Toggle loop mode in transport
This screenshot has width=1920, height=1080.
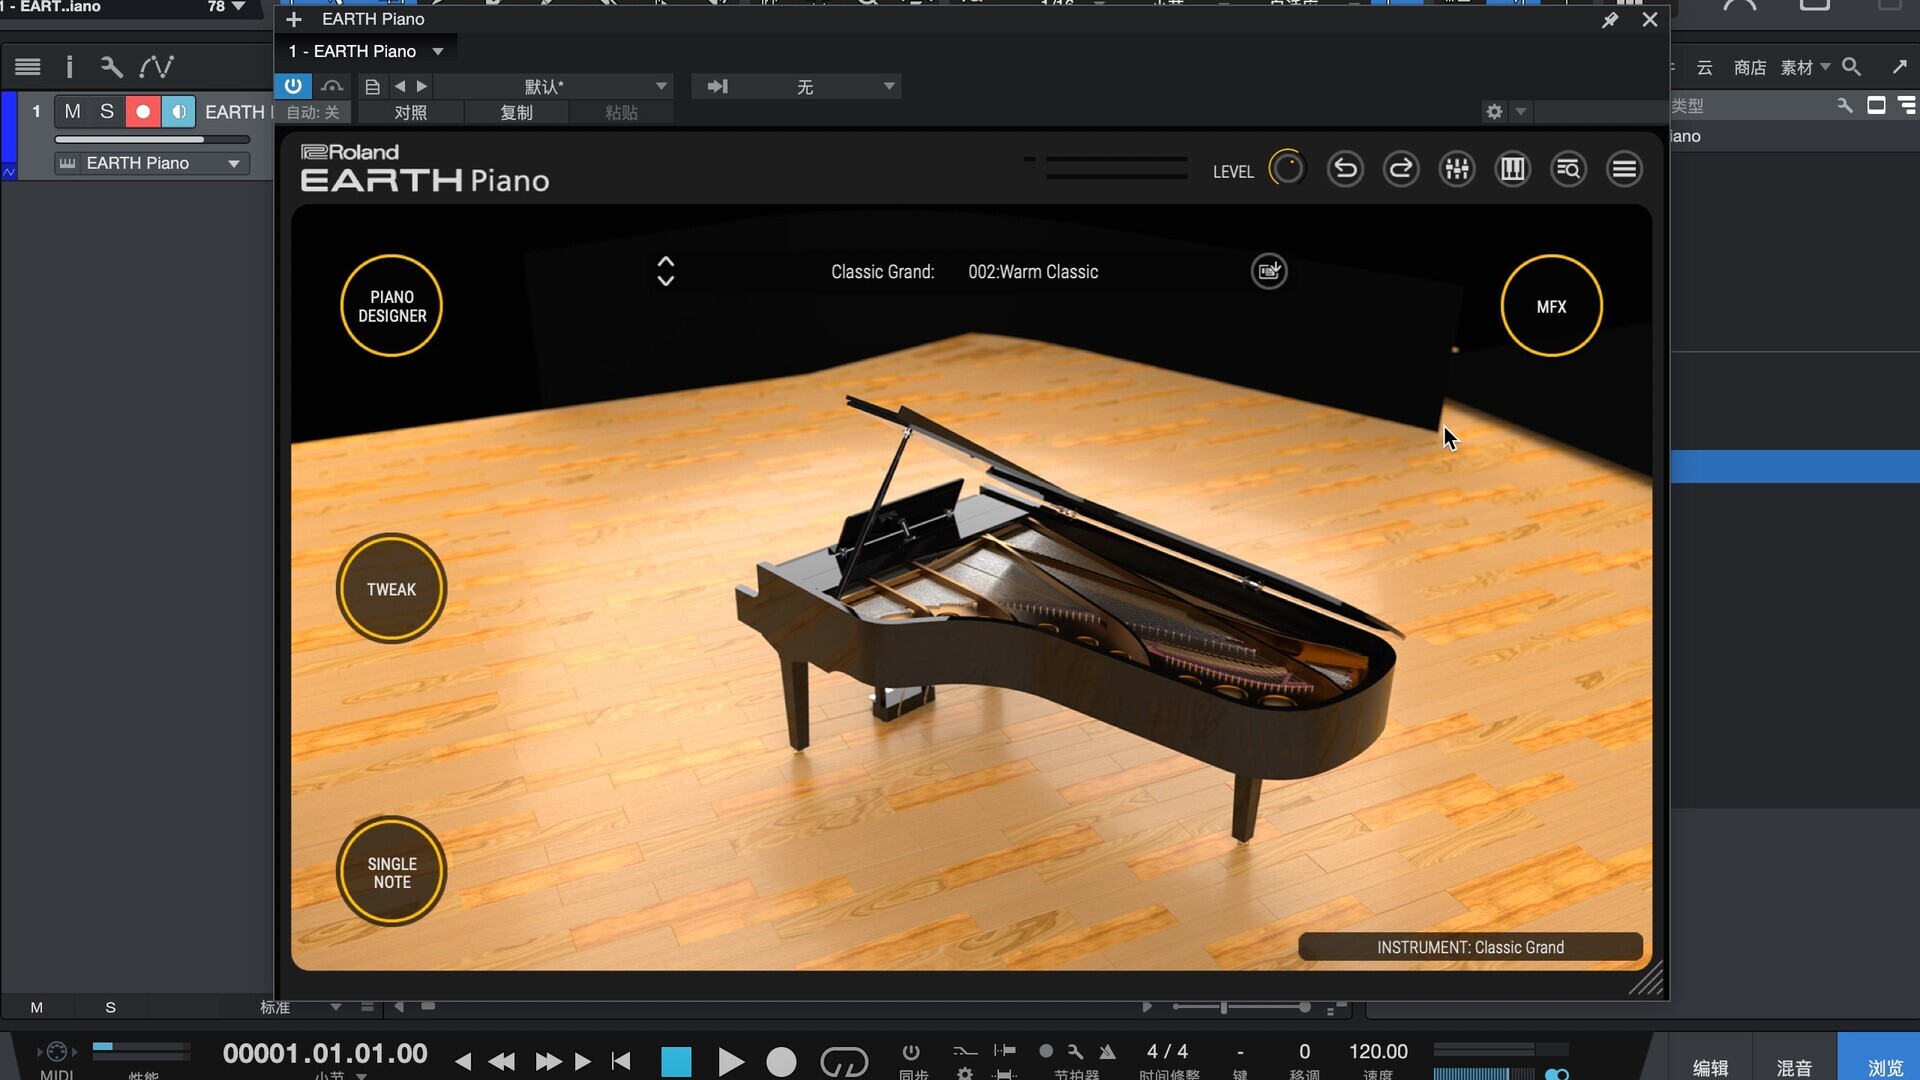(x=844, y=1061)
